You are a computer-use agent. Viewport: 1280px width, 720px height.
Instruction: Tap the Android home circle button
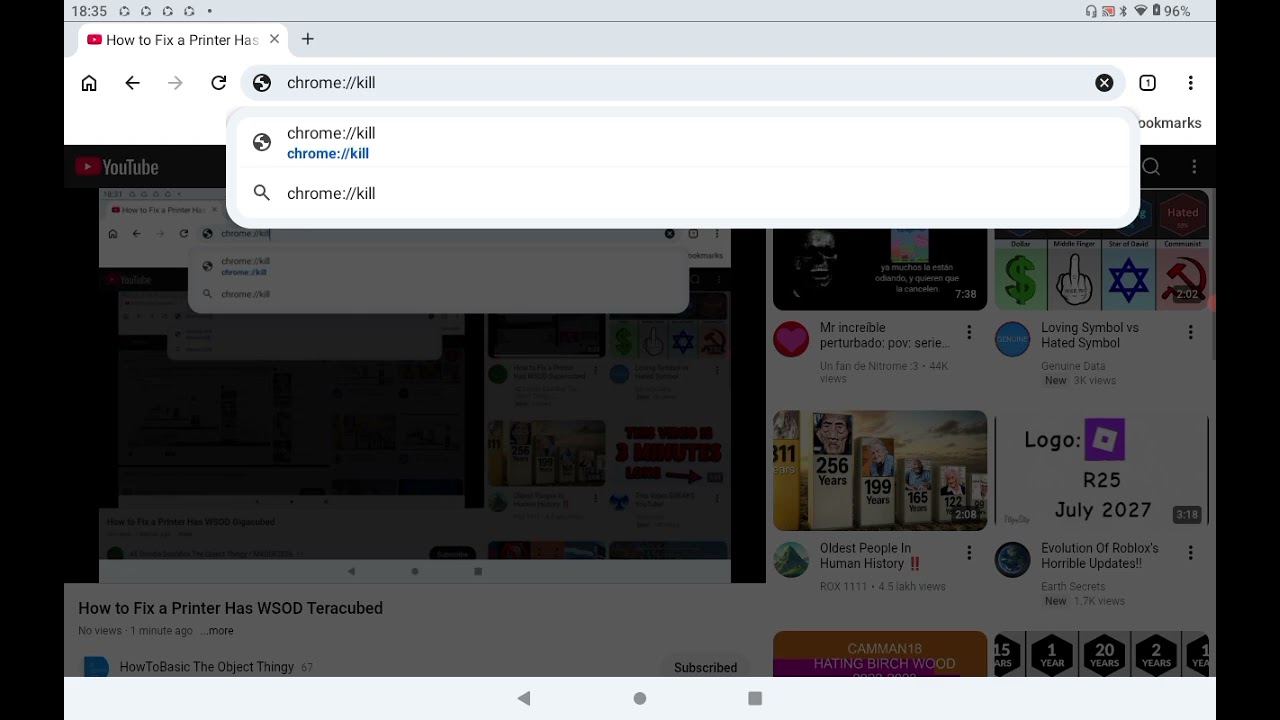click(640, 698)
